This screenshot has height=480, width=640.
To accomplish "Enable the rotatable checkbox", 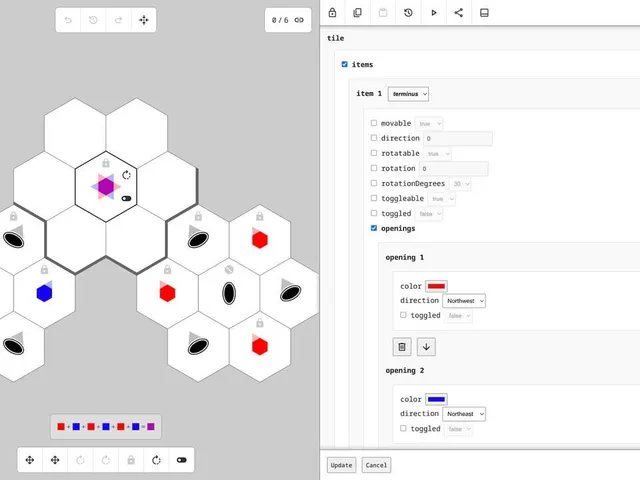I will click(374, 153).
